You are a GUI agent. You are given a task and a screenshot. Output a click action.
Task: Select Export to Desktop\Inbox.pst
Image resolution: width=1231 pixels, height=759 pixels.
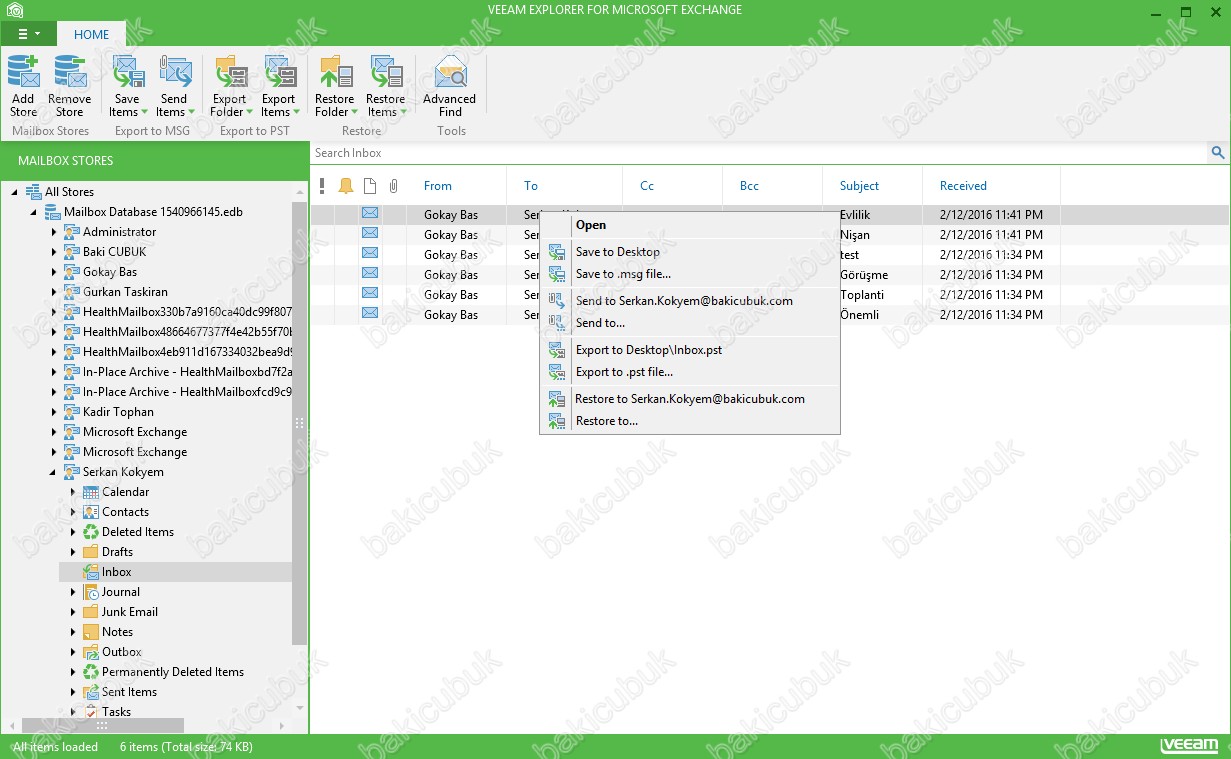[690, 350]
